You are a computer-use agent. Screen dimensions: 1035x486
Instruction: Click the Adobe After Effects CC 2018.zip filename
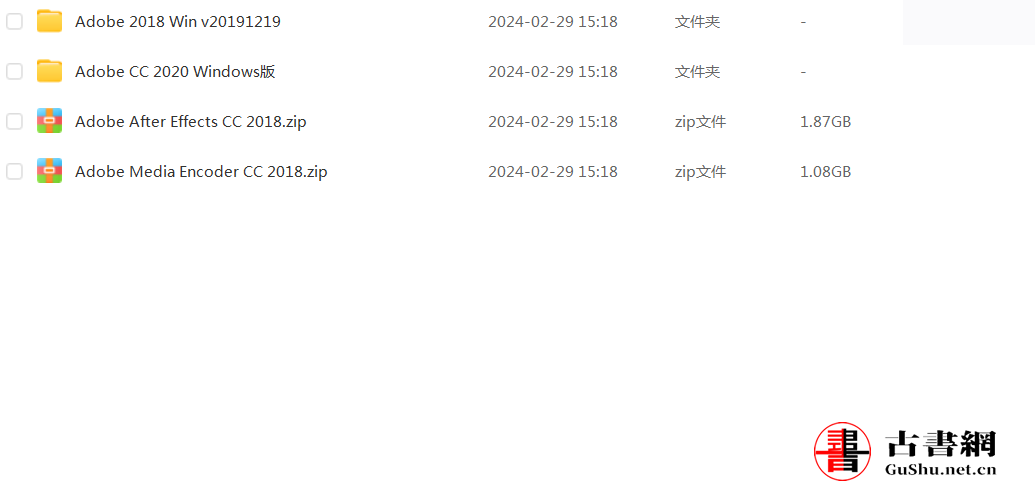(x=191, y=122)
